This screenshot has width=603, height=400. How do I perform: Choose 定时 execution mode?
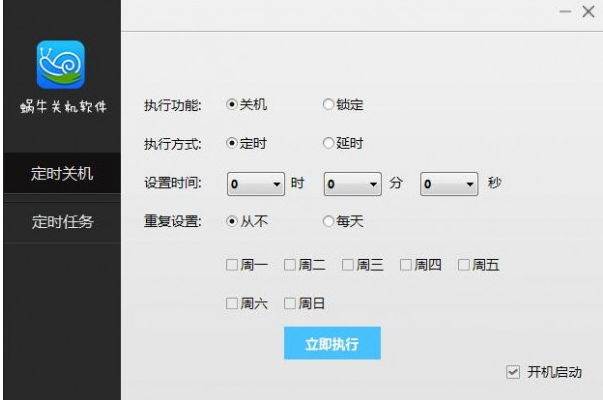[232, 143]
